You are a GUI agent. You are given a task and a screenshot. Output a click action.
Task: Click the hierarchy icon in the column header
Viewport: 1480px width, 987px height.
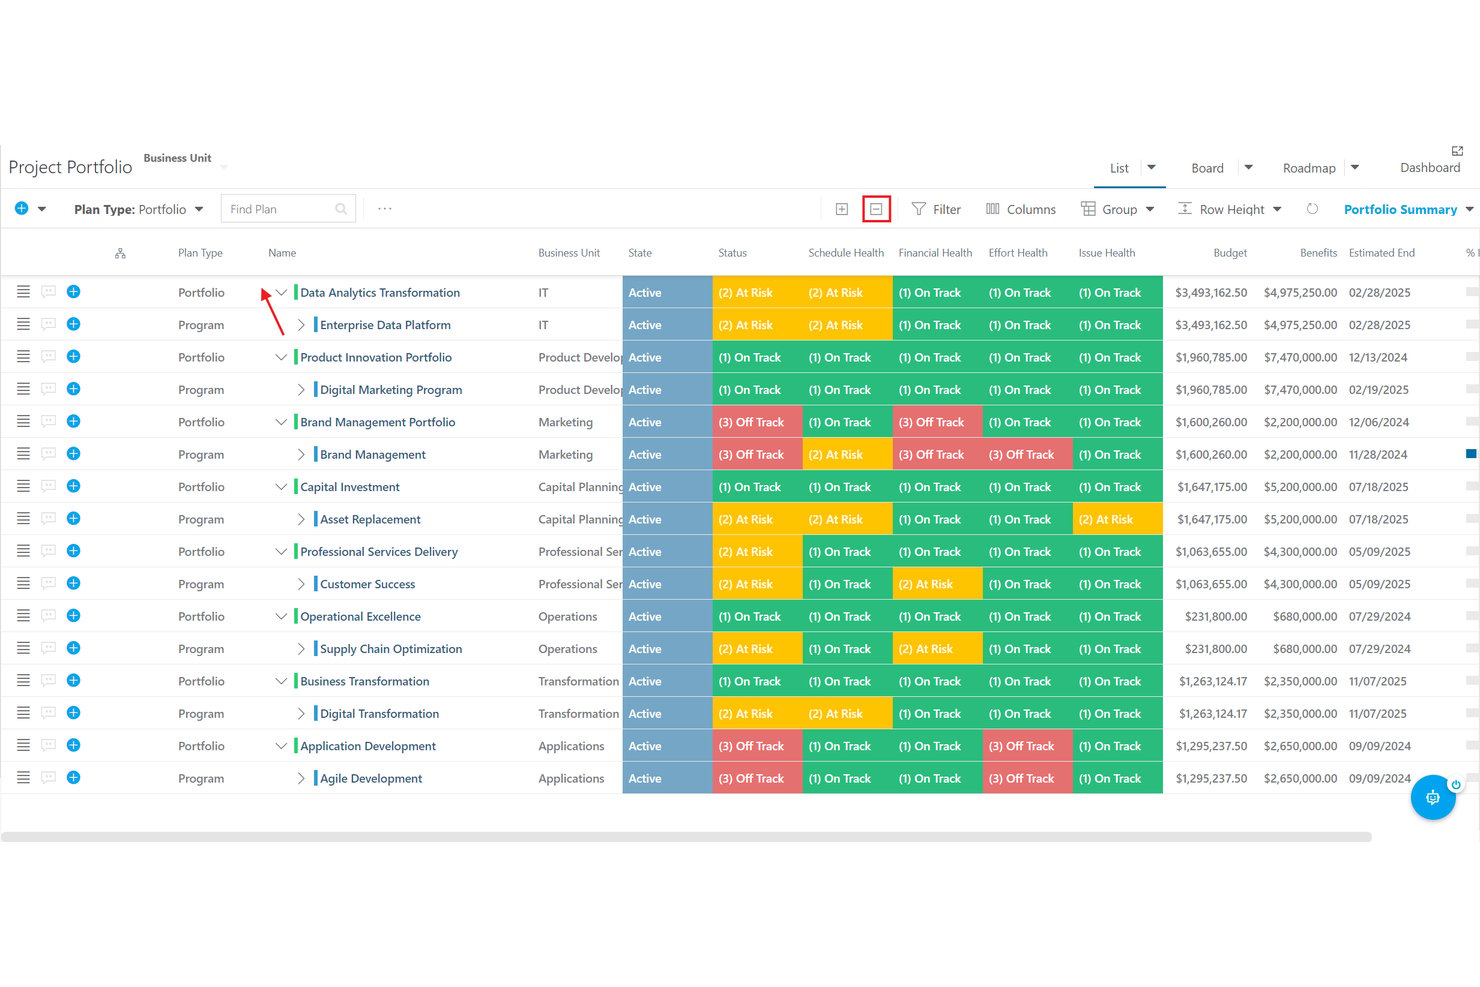click(x=120, y=253)
